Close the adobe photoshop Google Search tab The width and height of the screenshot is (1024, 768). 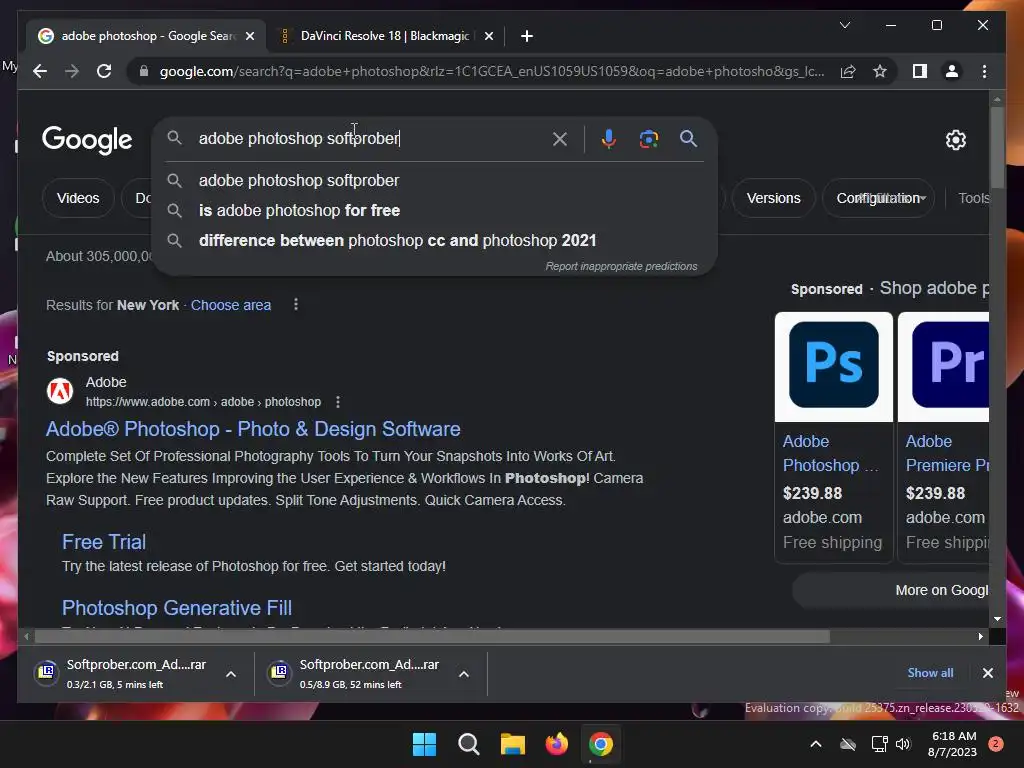[249, 36]
